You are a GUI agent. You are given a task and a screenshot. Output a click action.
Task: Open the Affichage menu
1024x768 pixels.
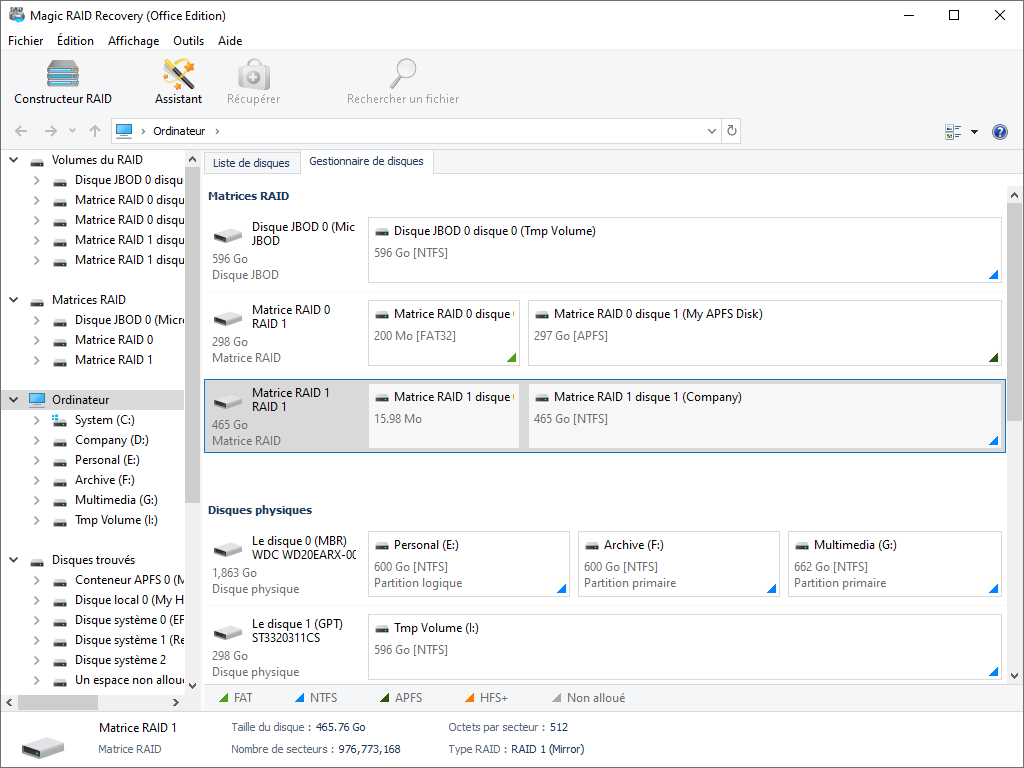(x=133, y=40)
